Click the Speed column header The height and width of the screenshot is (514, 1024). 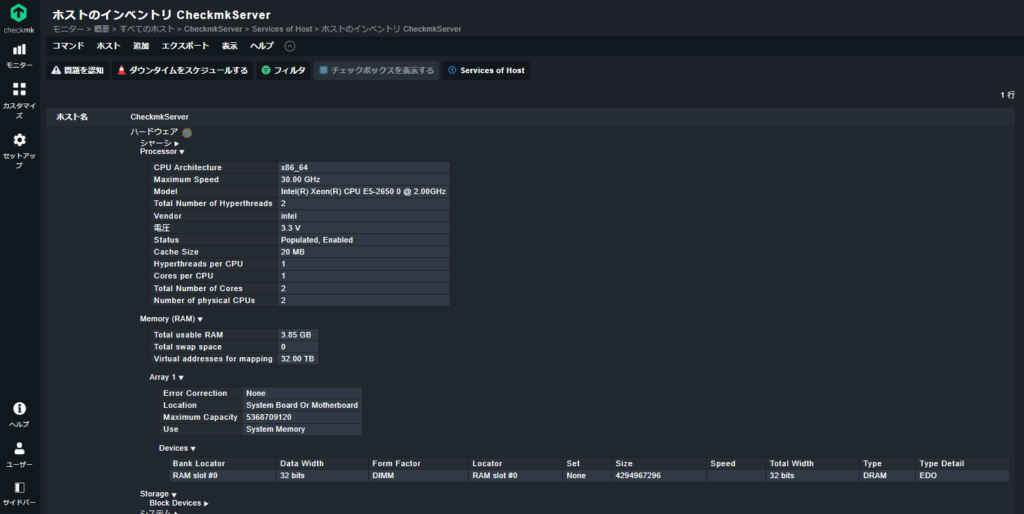point(722,464)
